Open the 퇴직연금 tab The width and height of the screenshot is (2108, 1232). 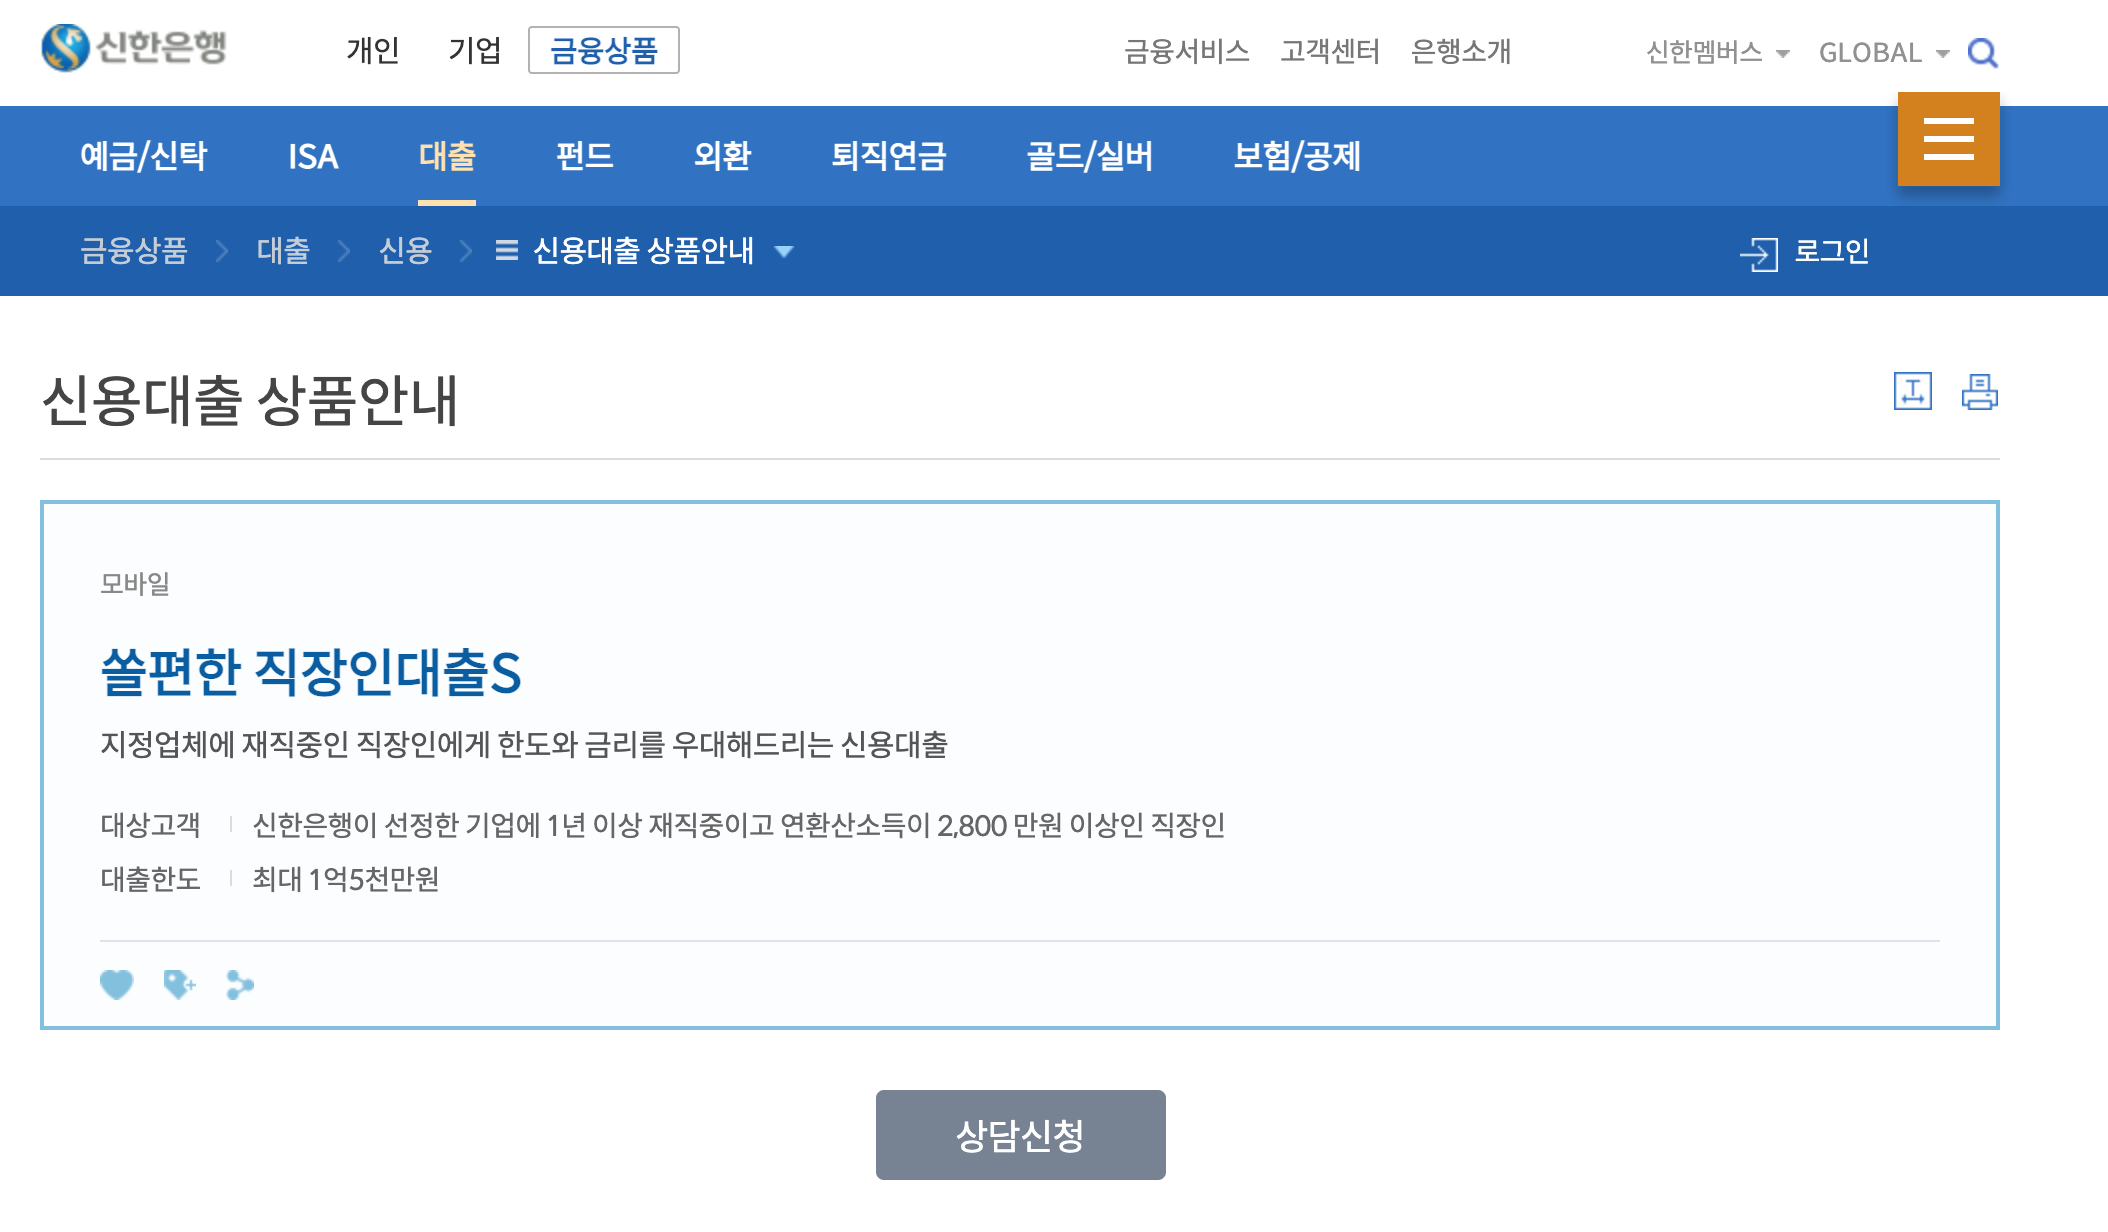pos(889,156)
